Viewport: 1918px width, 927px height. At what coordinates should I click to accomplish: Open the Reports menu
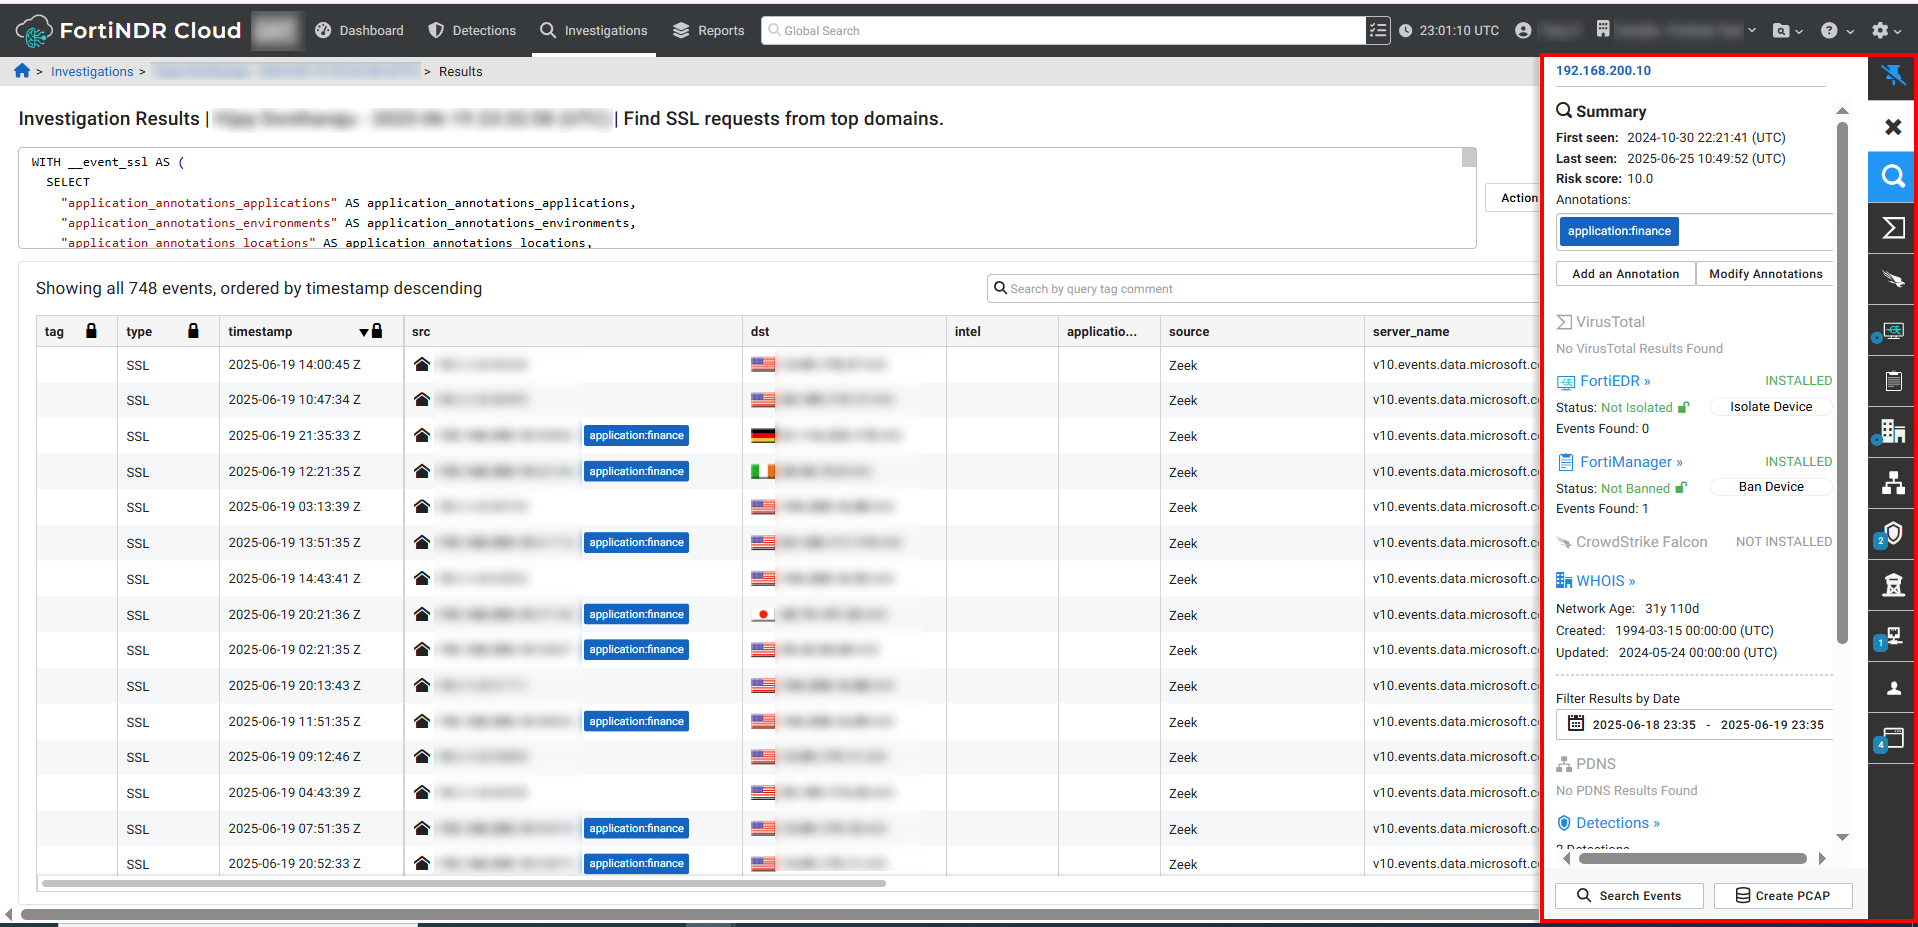point(709,30)
